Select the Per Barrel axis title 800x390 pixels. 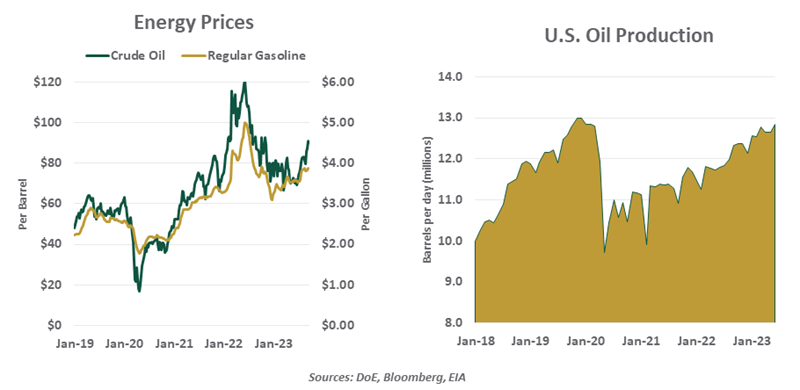(23, 204)
